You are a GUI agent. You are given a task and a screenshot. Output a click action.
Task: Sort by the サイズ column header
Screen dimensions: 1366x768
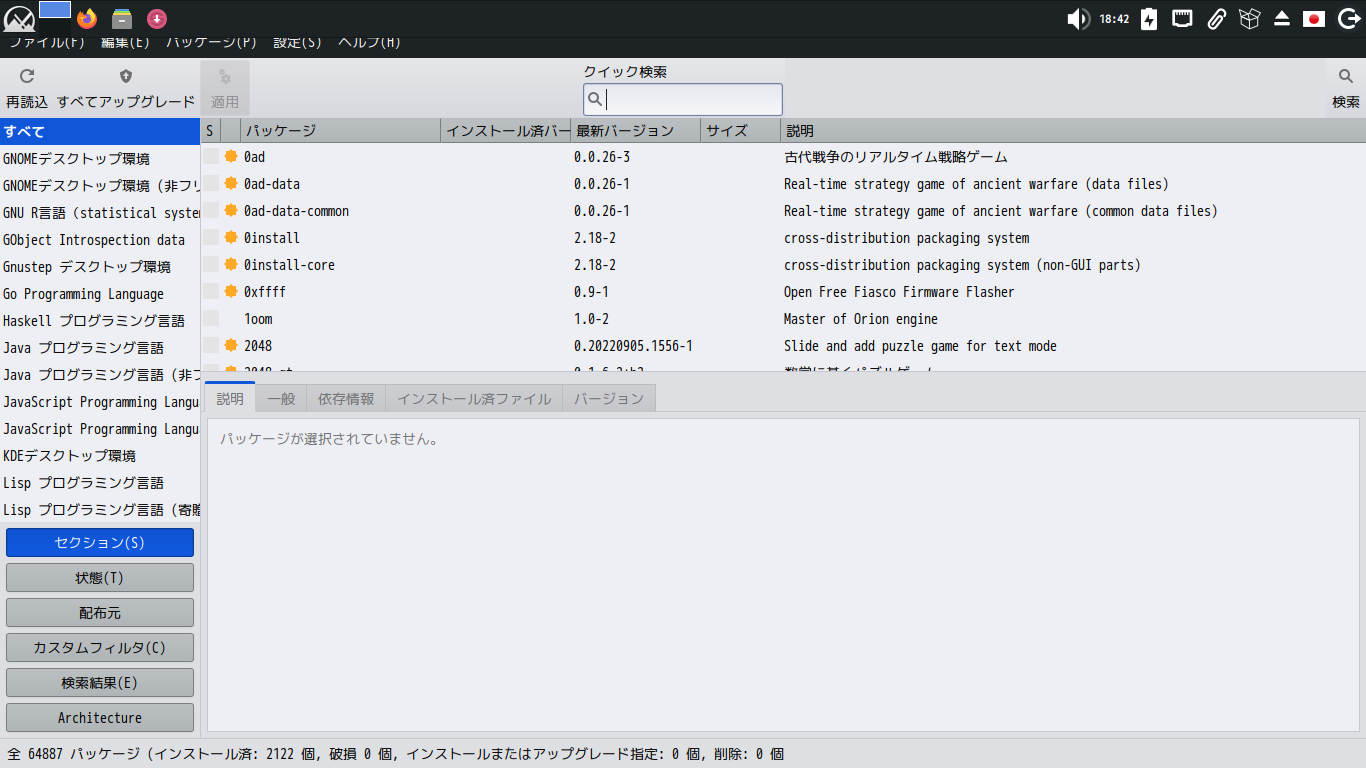coord(740,131)
